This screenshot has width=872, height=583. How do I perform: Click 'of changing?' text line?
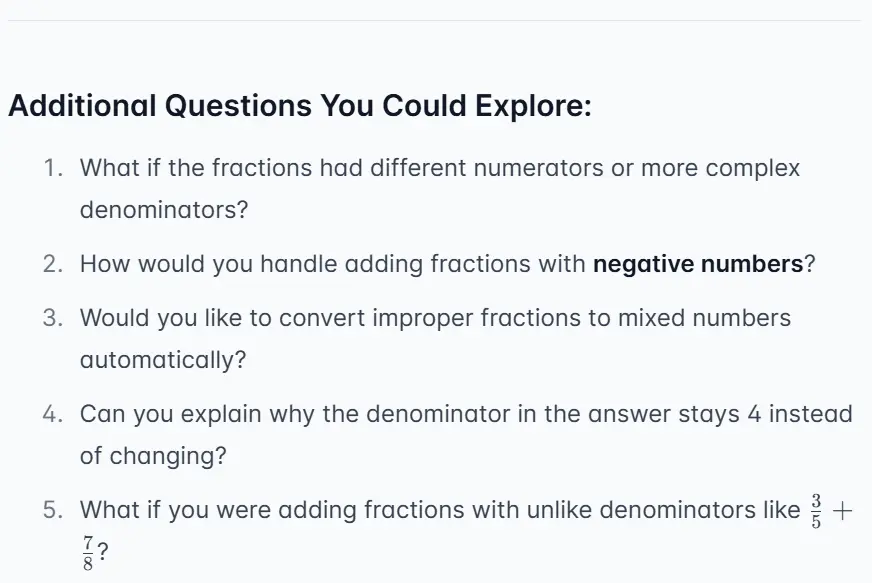tap(153, 456)
